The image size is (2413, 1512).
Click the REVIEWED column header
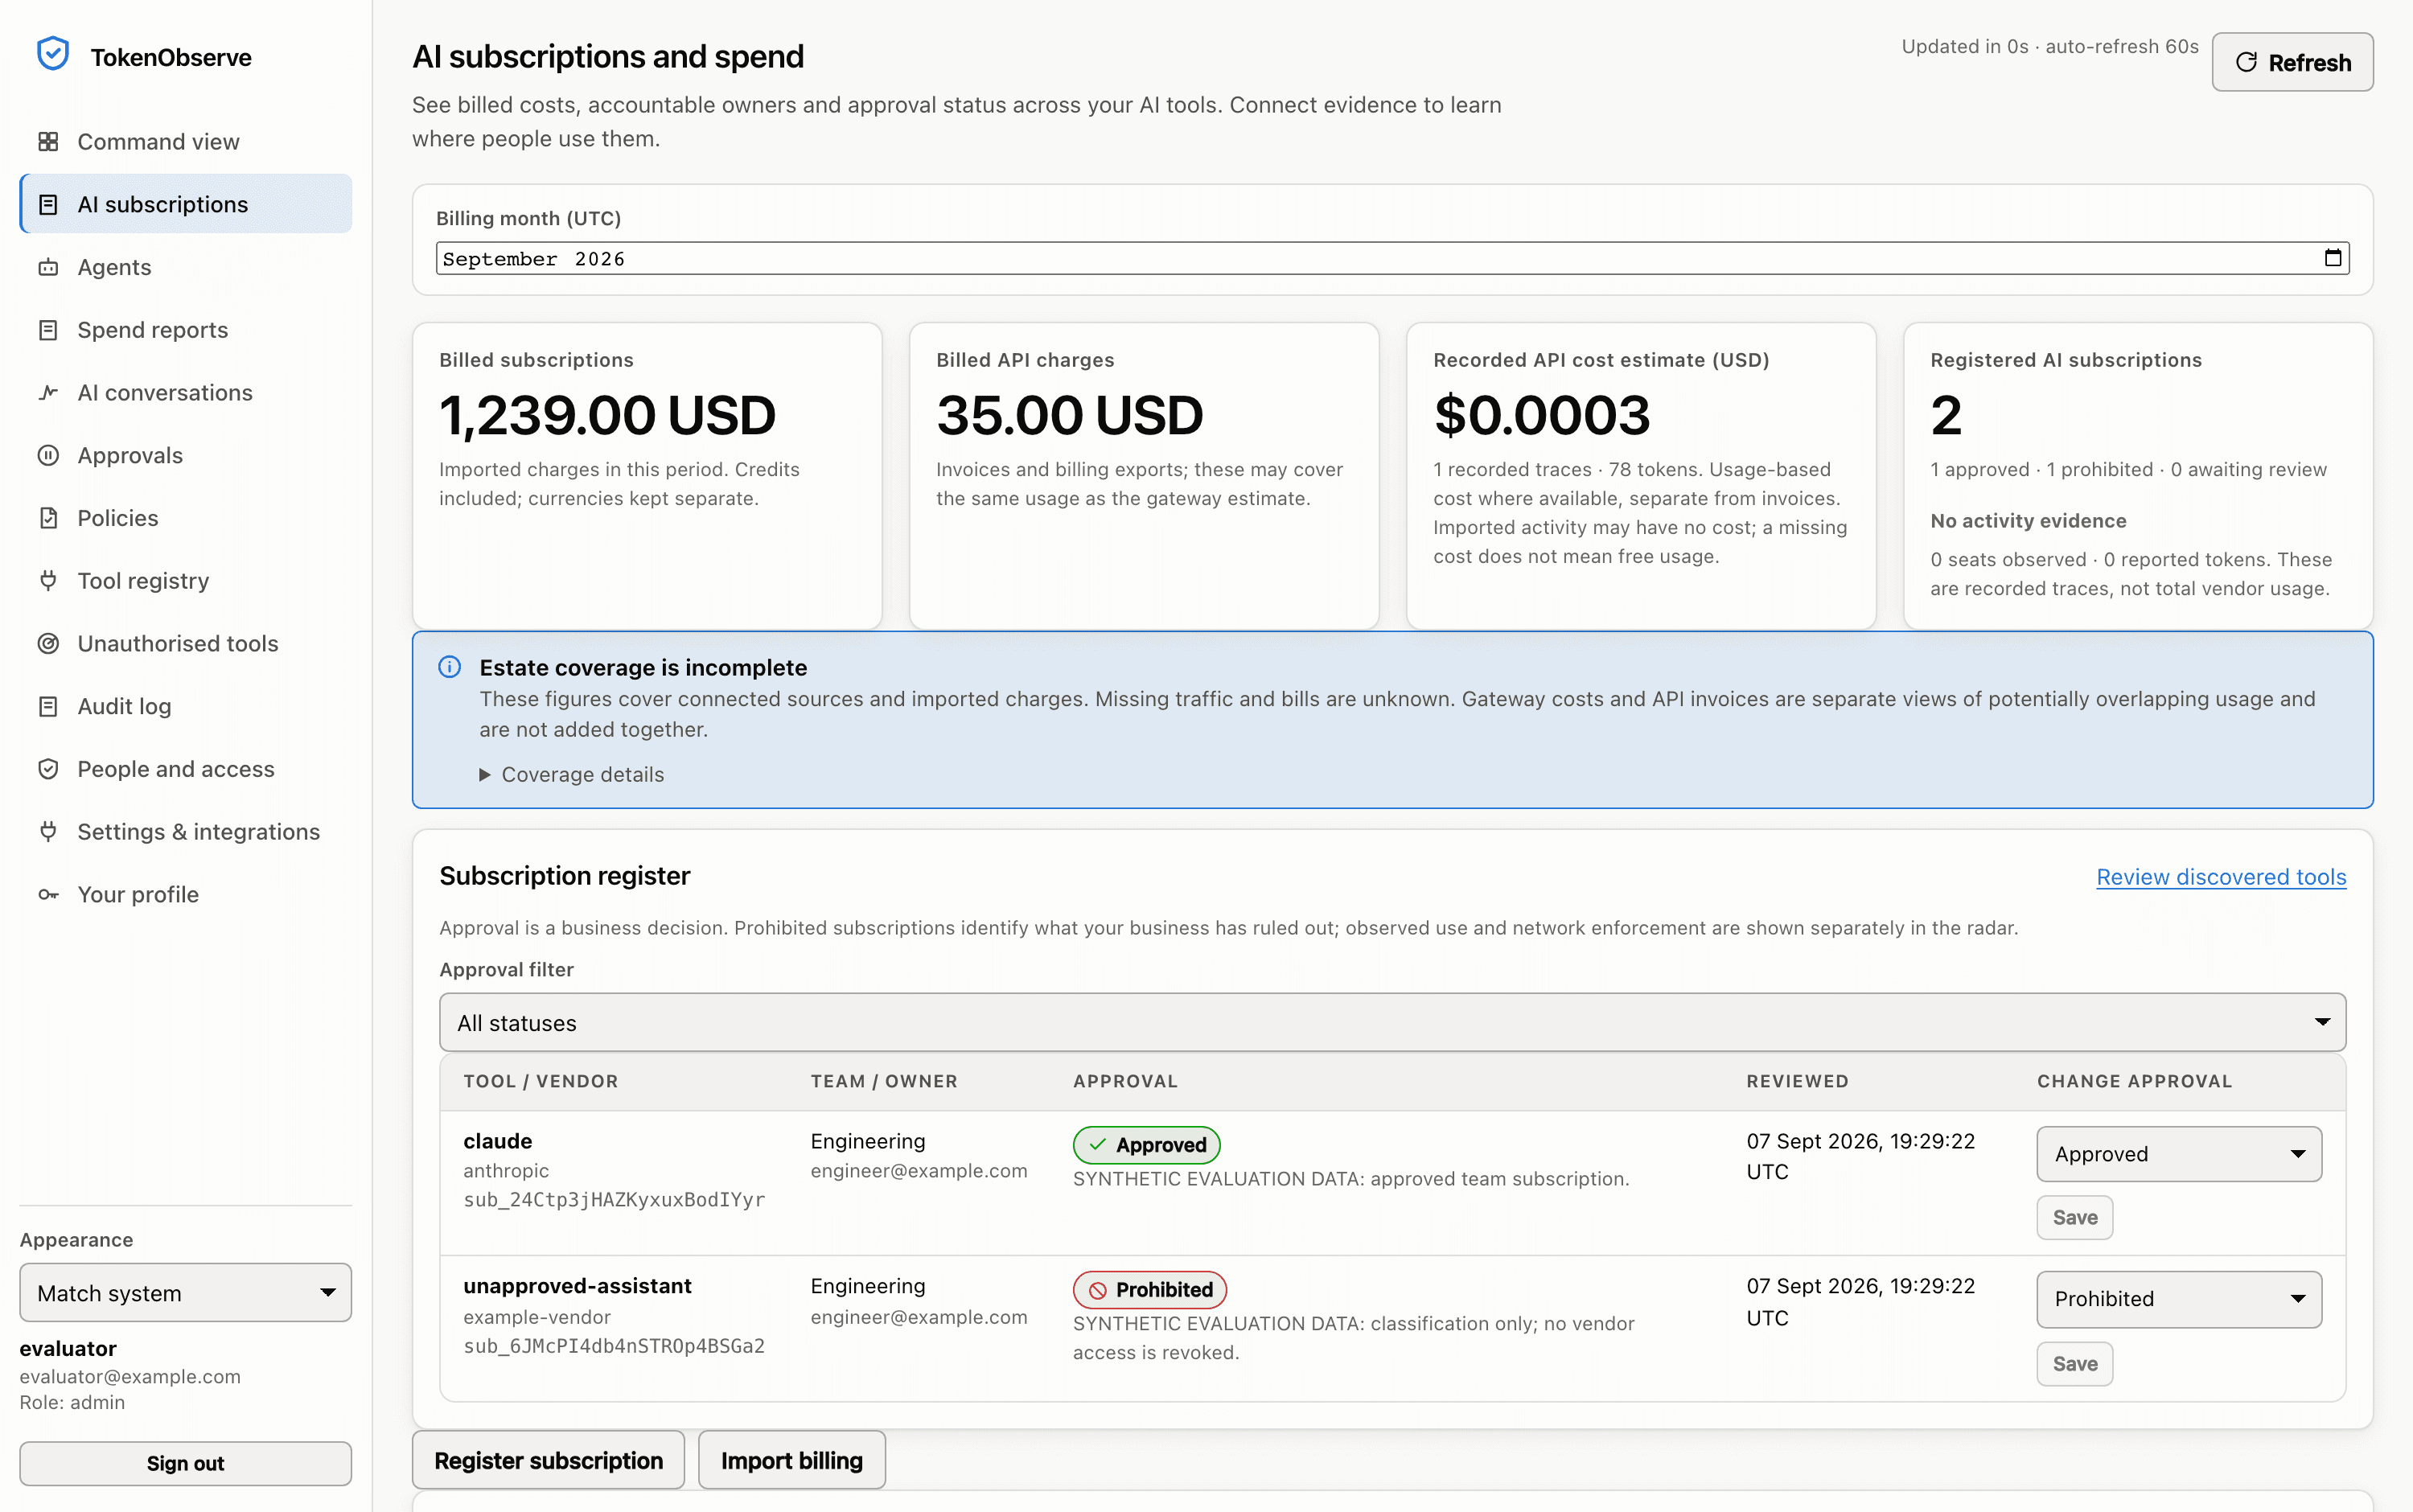coord(1797,1081)
